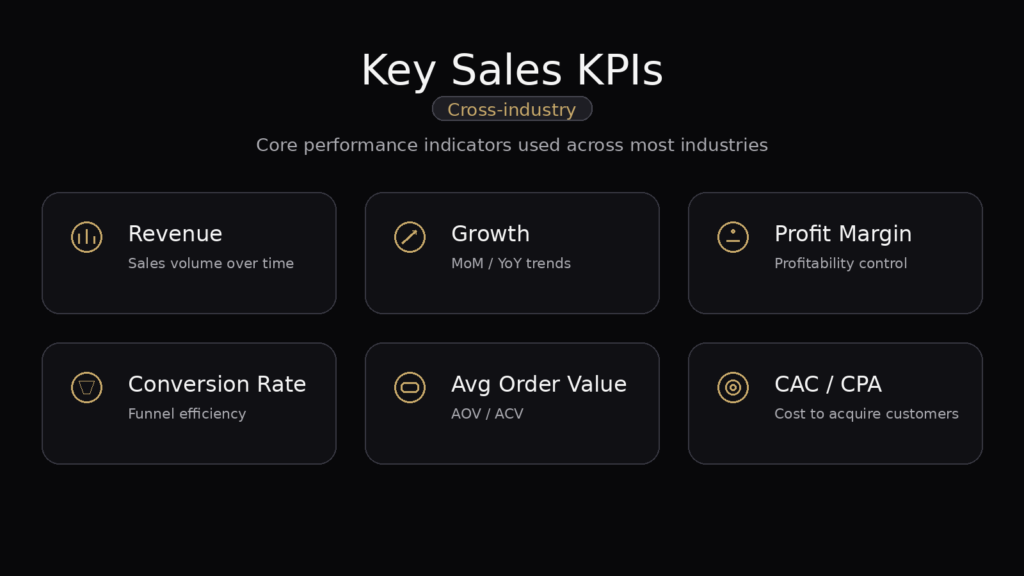Click the Growth trend arrow icon

410,237
